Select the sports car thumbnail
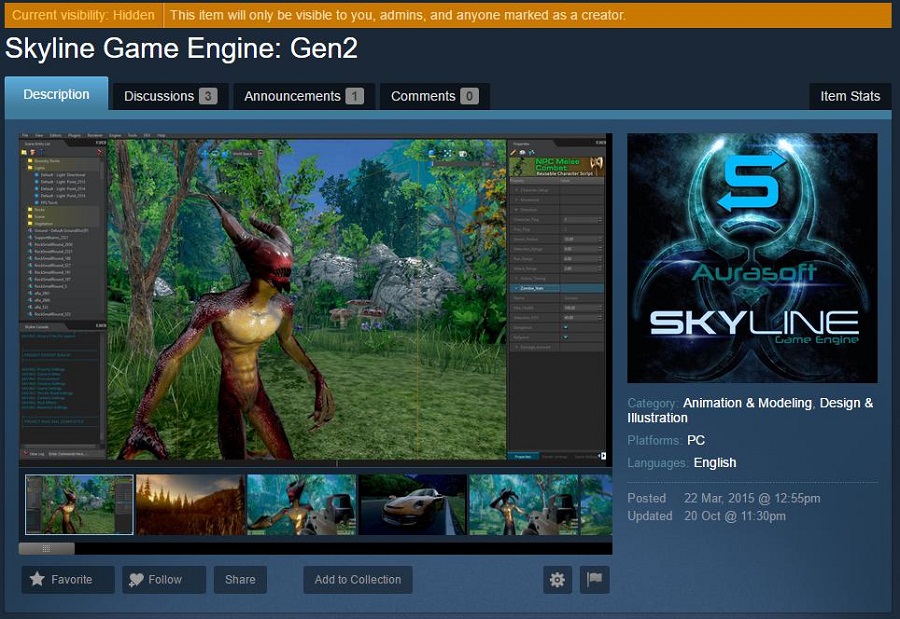Screen dimensions: 900x619 pos(413,504)
